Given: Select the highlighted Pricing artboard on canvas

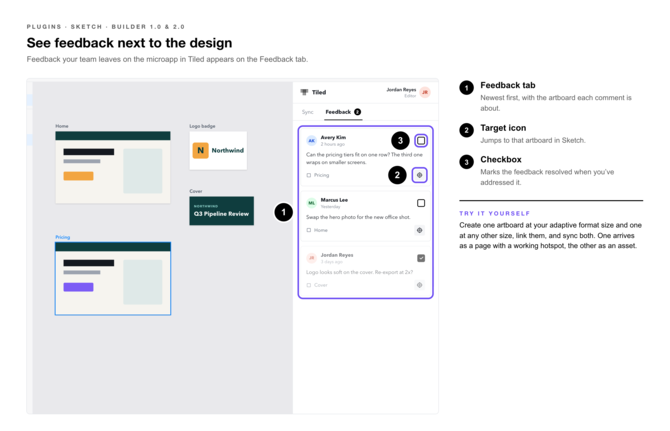Looking at the screenshot, I should click(x=113, y=279).
